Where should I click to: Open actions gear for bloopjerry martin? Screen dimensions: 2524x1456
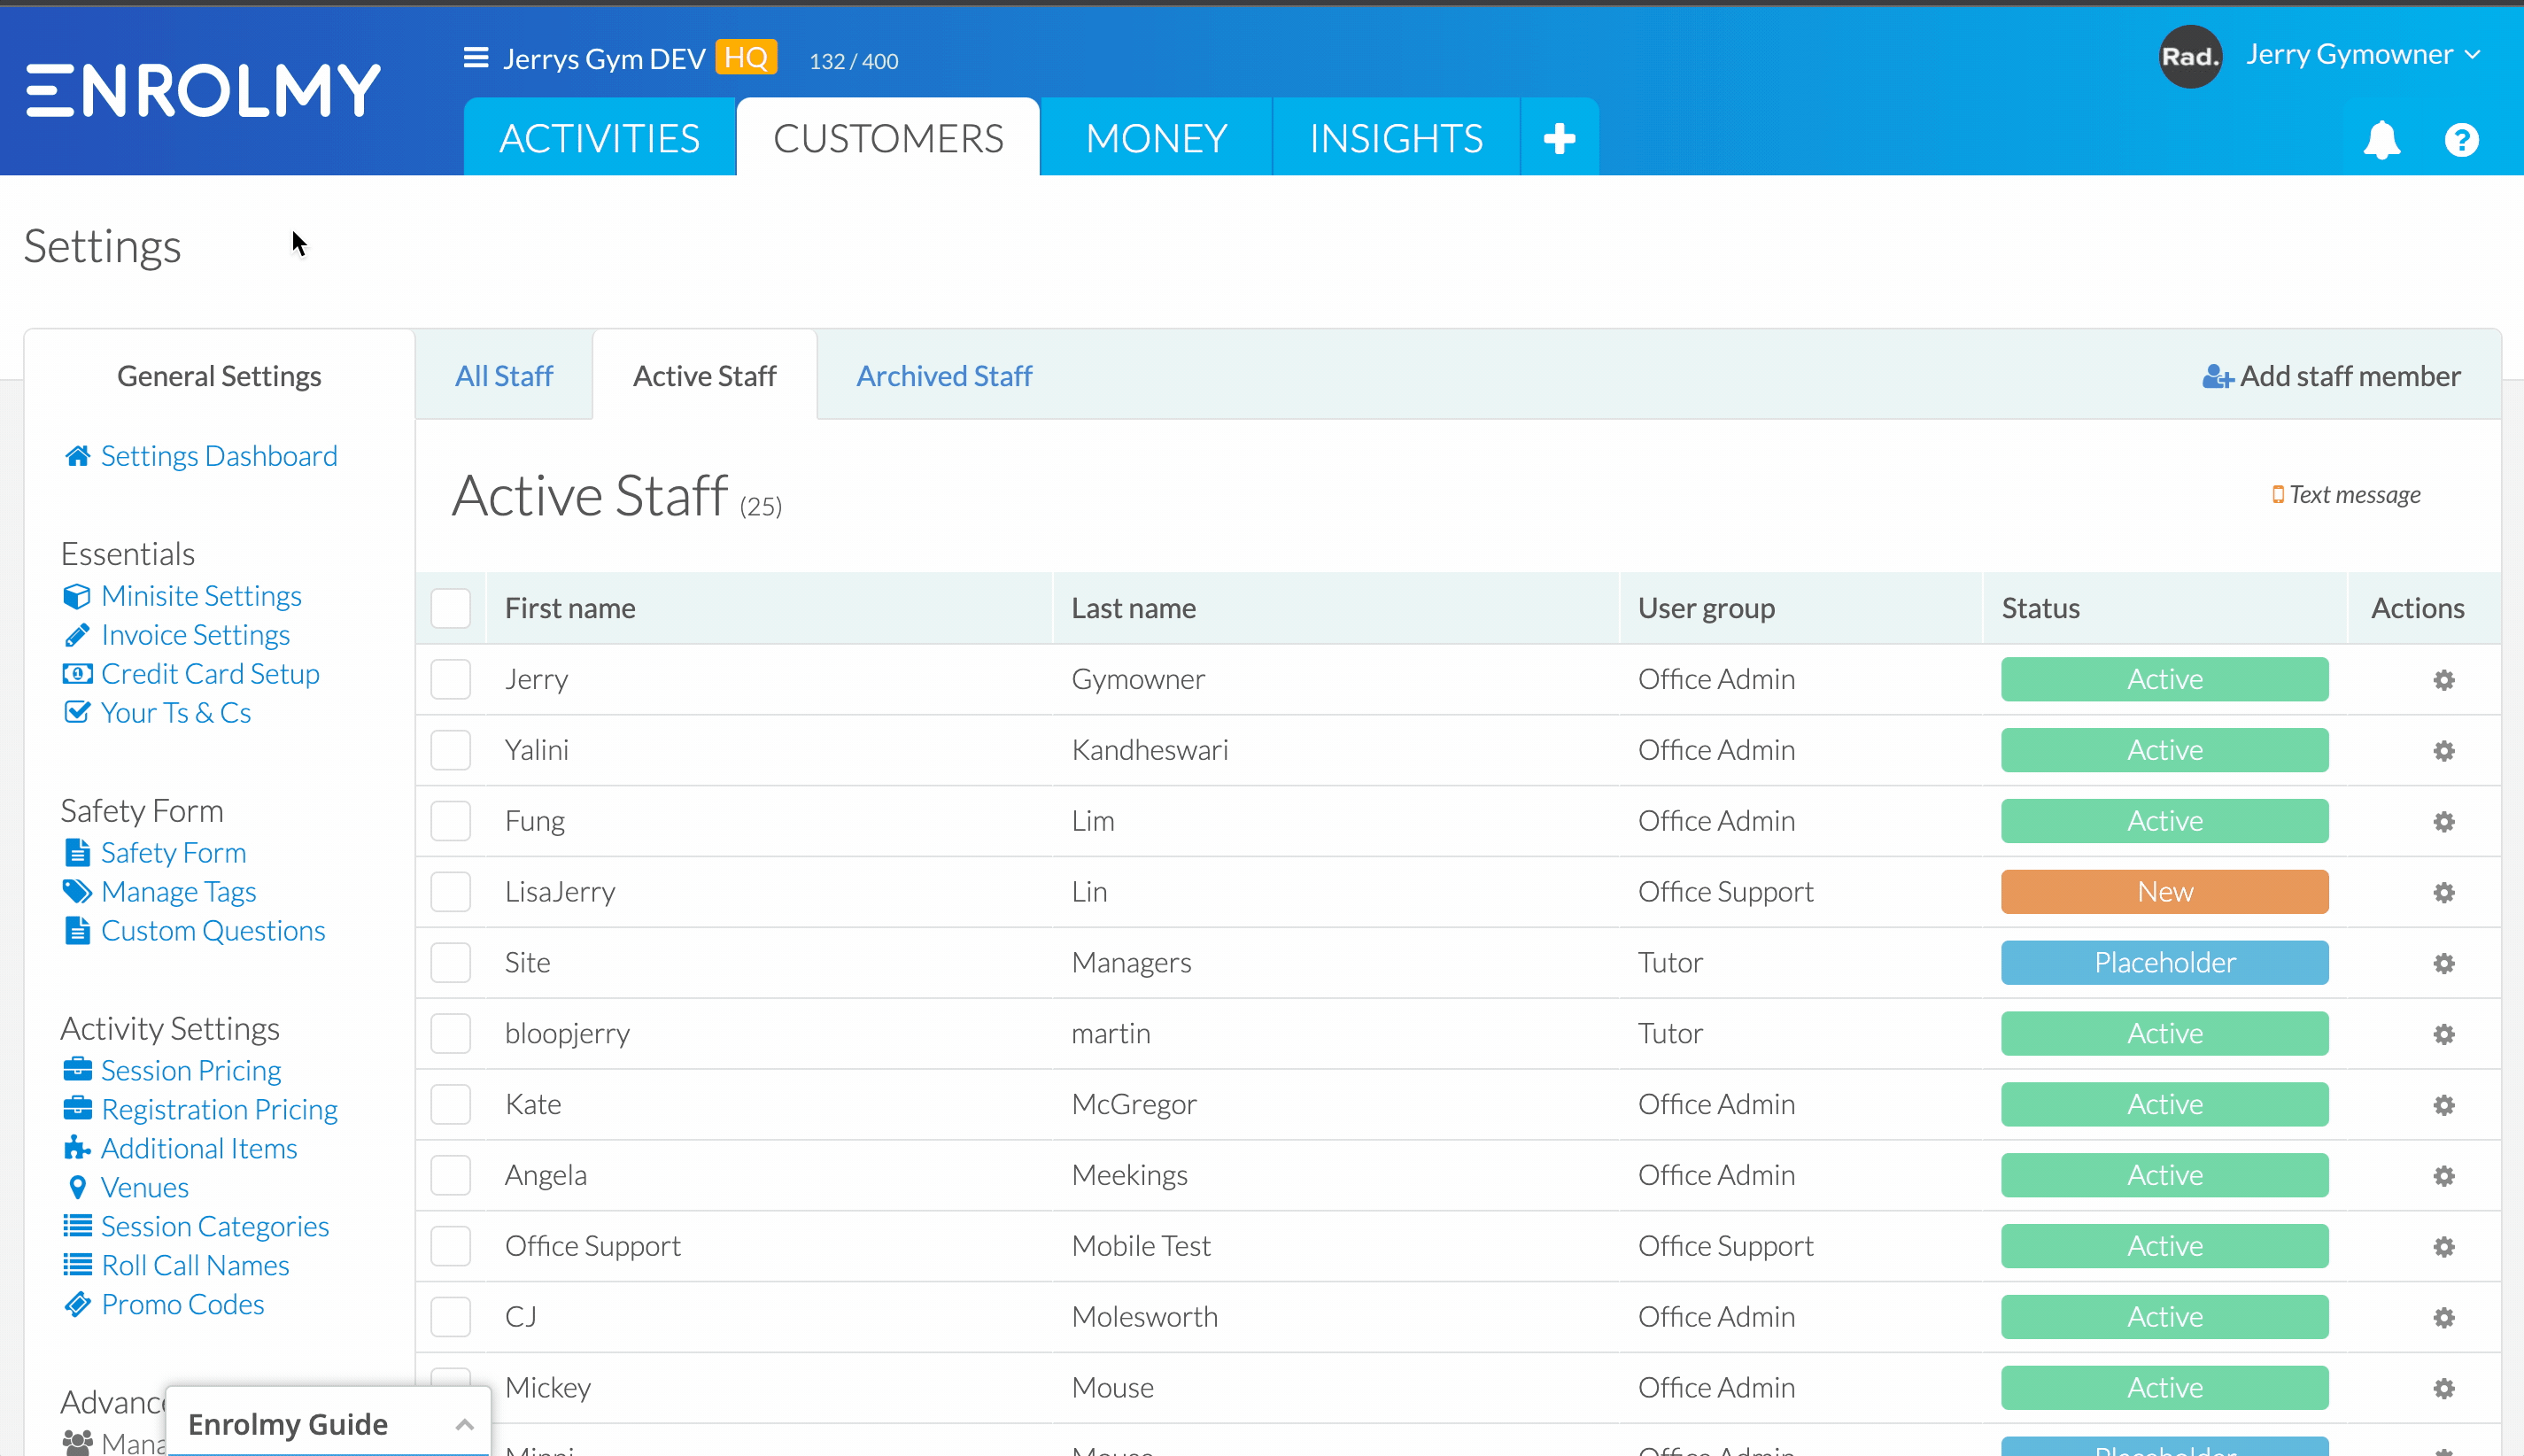2444,1034
